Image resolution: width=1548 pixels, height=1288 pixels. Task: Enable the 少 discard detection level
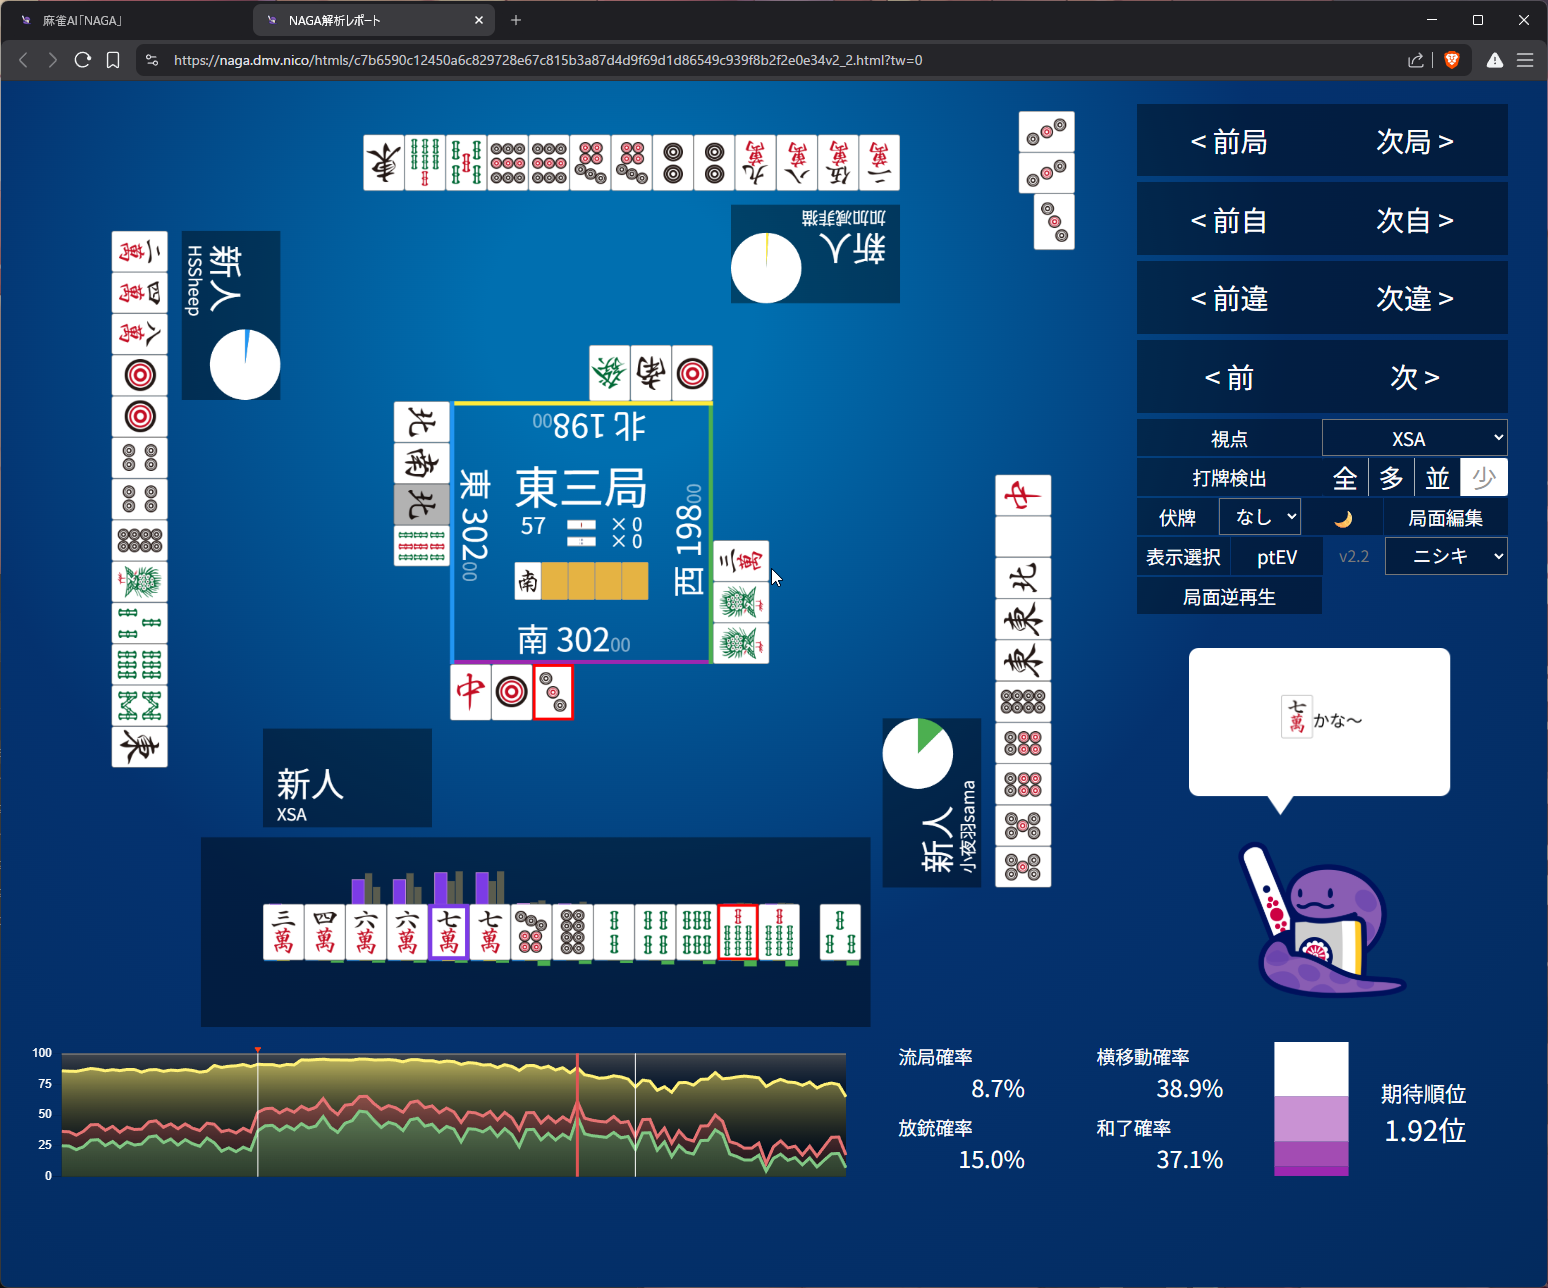point(1483,478)
